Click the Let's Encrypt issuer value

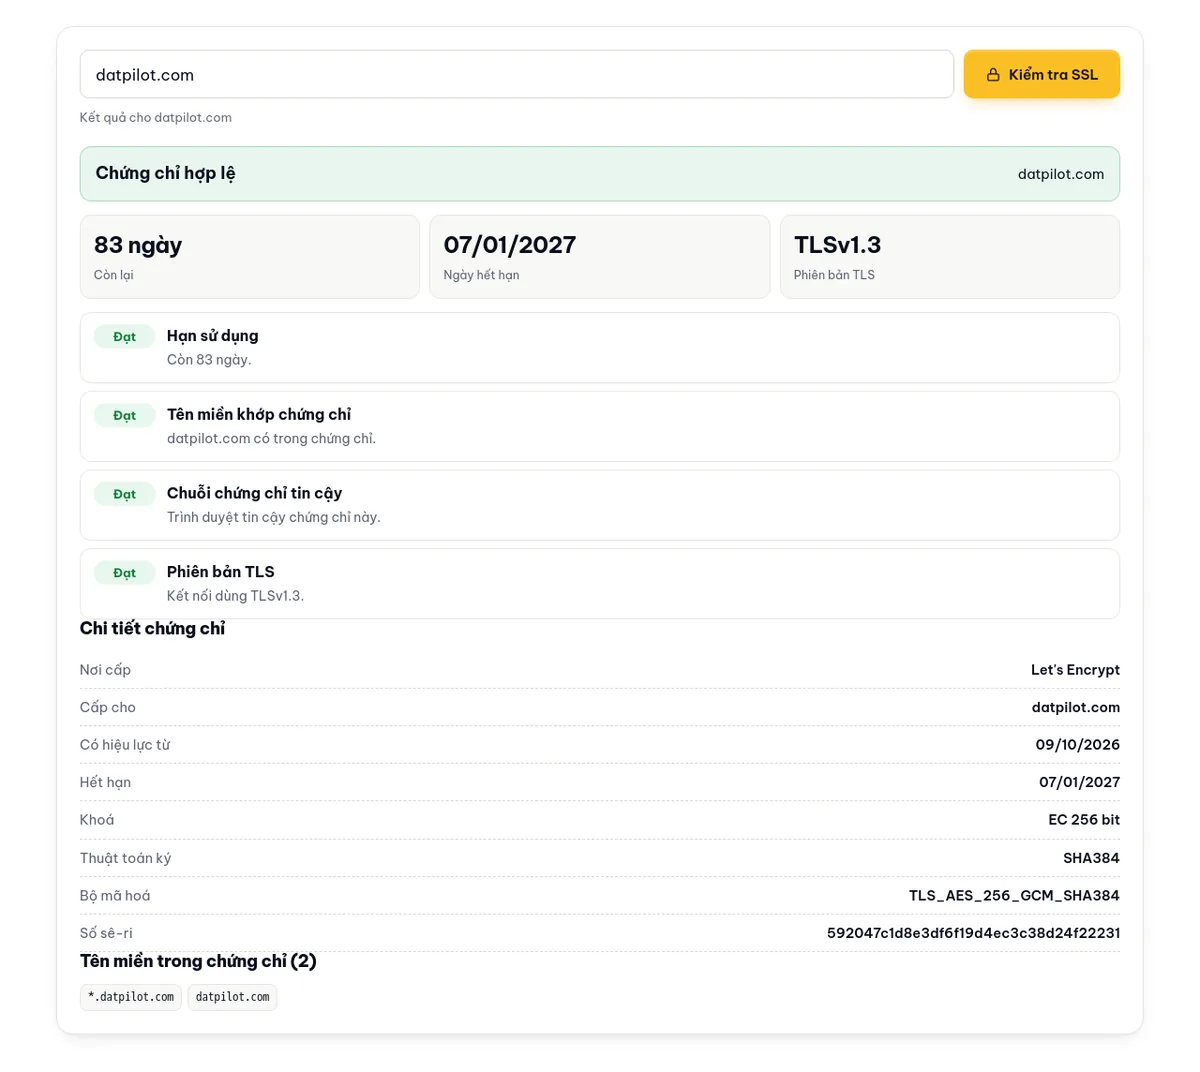coord(1075,670)
